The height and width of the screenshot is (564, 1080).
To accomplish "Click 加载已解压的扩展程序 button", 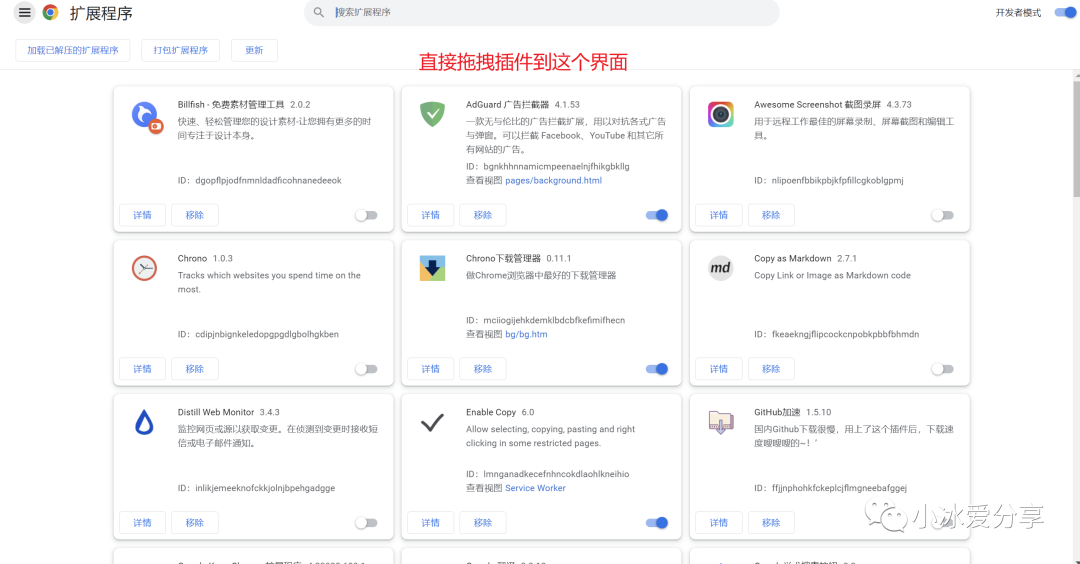I will [x=72, y=50].
